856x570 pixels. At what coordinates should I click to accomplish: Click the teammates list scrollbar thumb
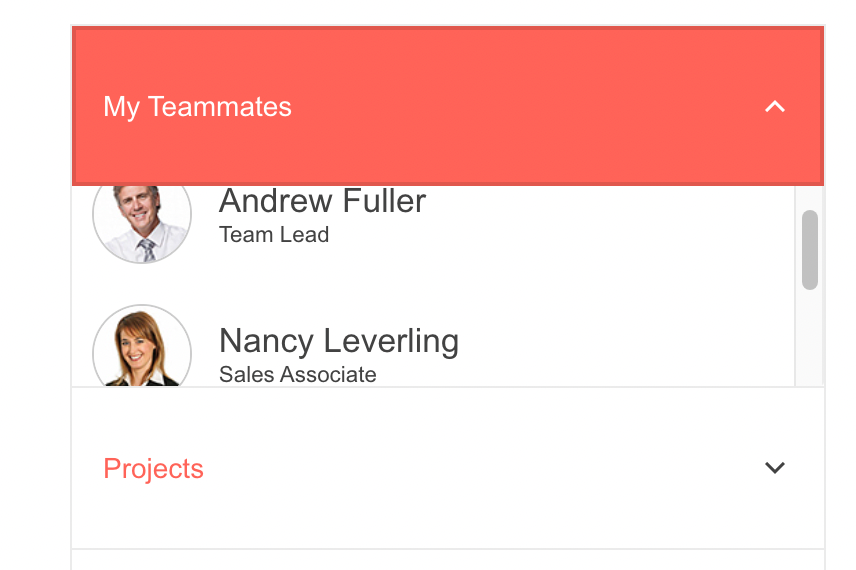click(x=810, y=249)
